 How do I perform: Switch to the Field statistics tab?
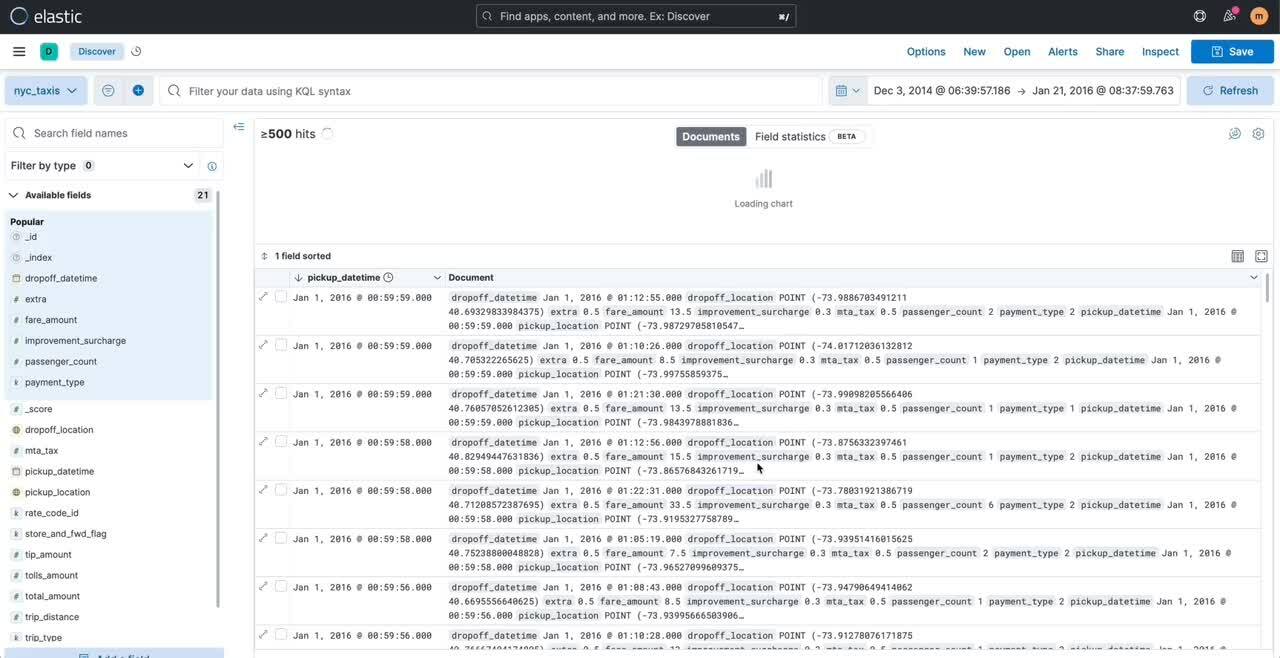coord(790,136)
